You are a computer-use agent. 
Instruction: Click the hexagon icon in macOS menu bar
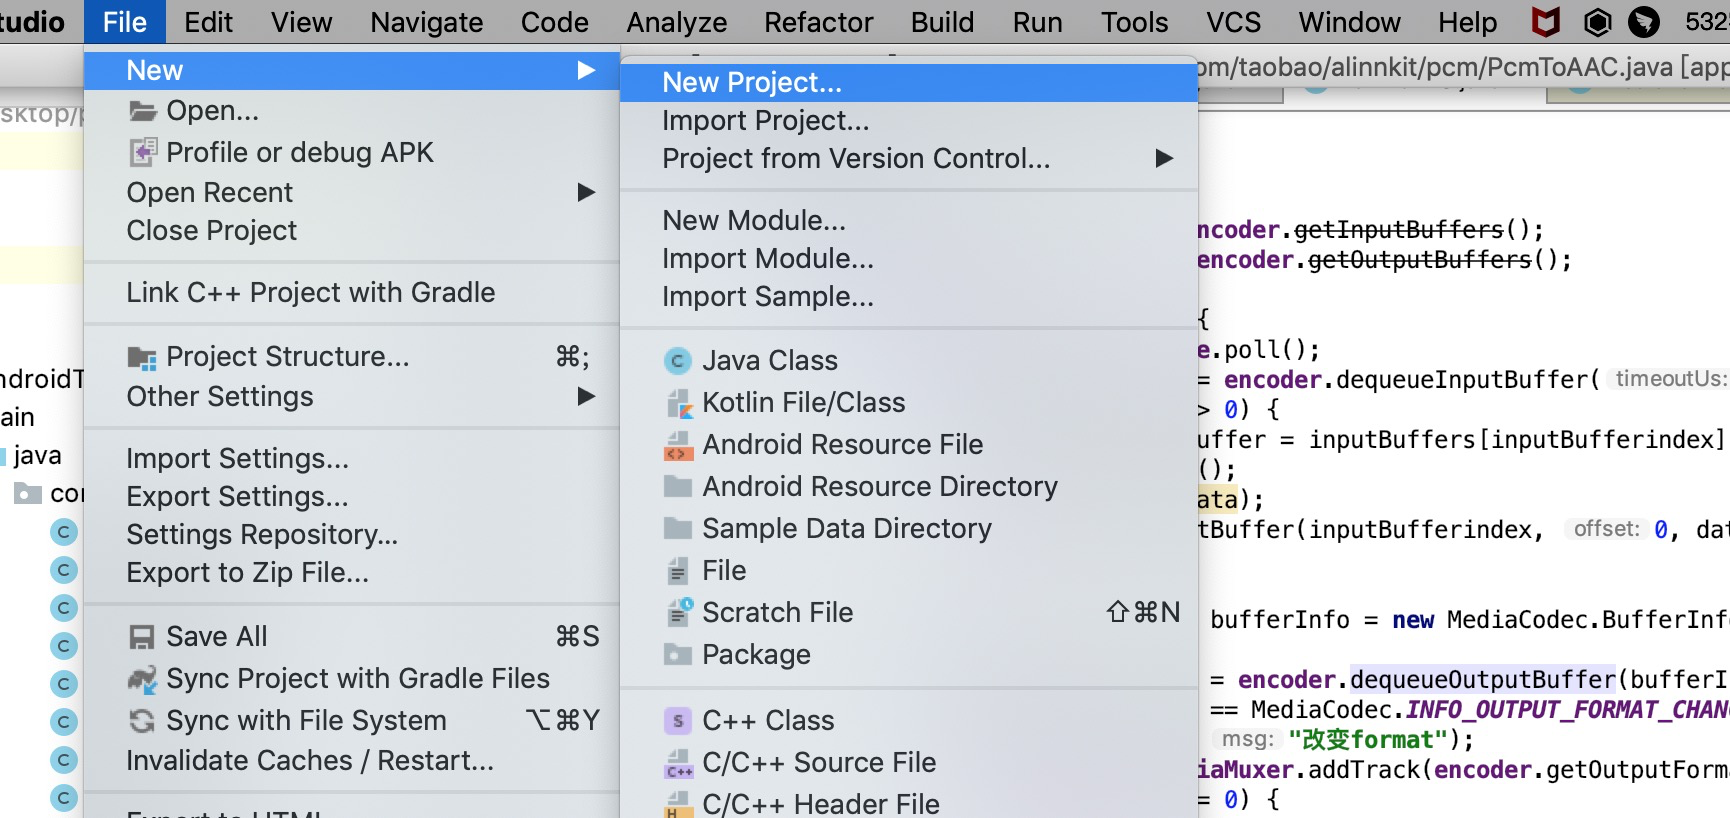[1598, 22]
